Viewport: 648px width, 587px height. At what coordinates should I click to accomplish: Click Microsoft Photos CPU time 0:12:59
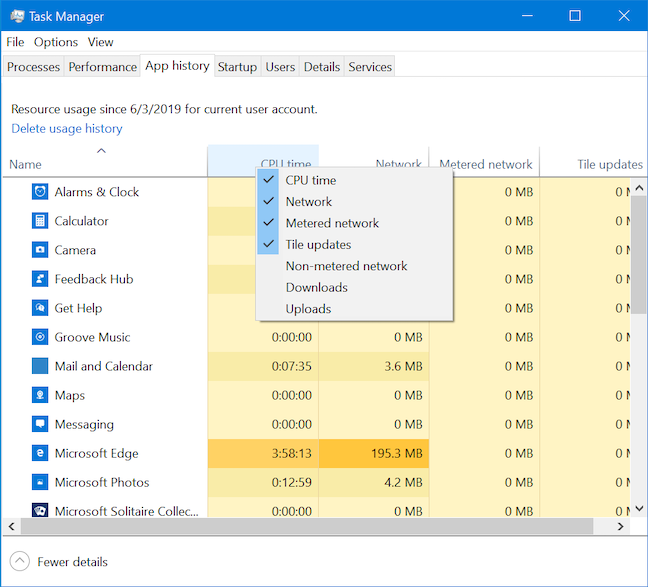coord(292,482)
